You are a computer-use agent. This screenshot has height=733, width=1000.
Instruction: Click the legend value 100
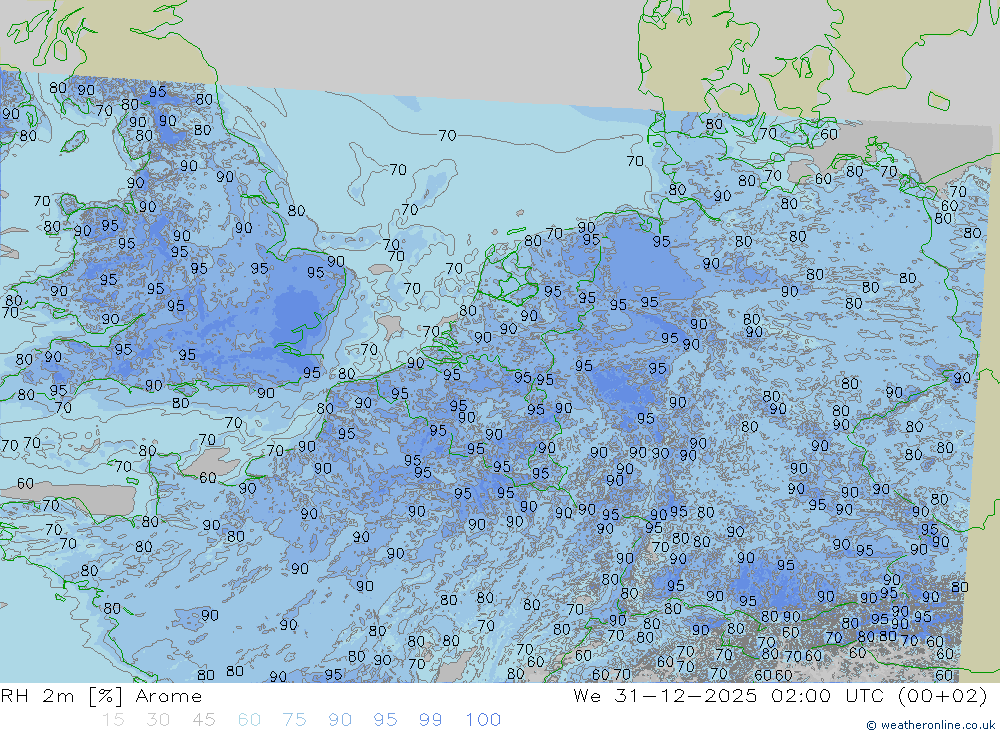[483, 720]
